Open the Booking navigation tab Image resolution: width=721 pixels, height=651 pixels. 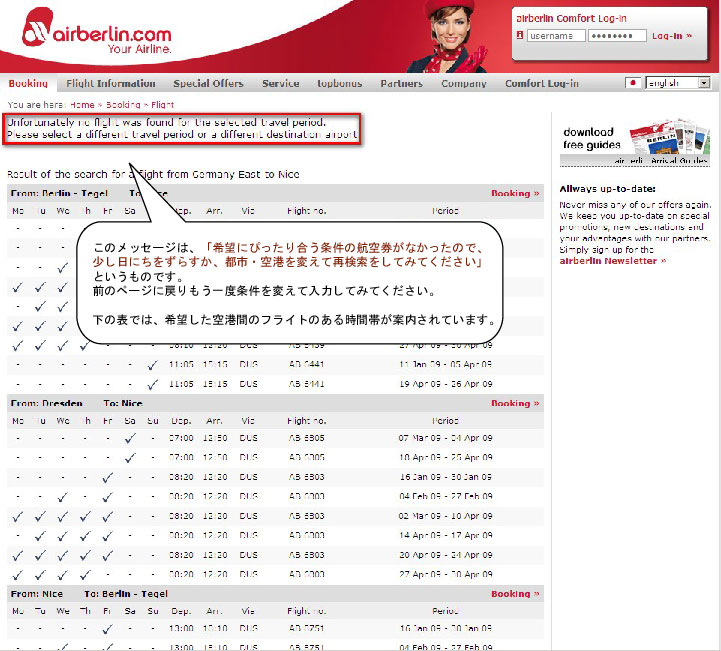coord(28,84)
